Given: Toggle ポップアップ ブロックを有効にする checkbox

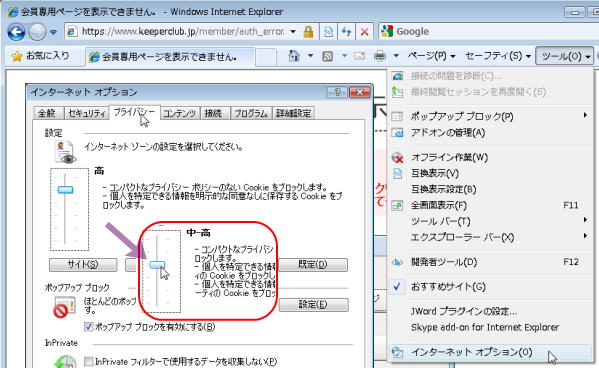Looking at the screenshot, I should pos(89,326).
